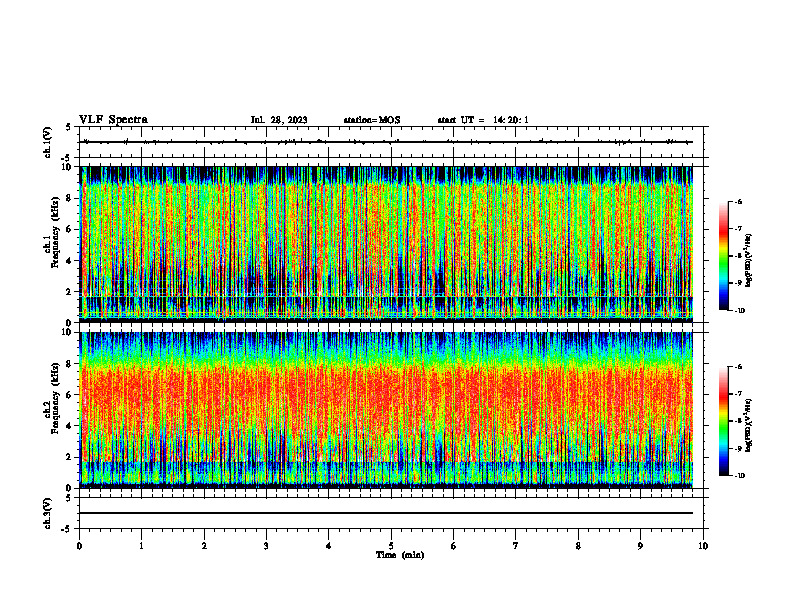The height and width of the screenshot is (612, 792).
Task: Click the "2" kHz tick on ch.2 frequency axis
Action: pos(69,457)
